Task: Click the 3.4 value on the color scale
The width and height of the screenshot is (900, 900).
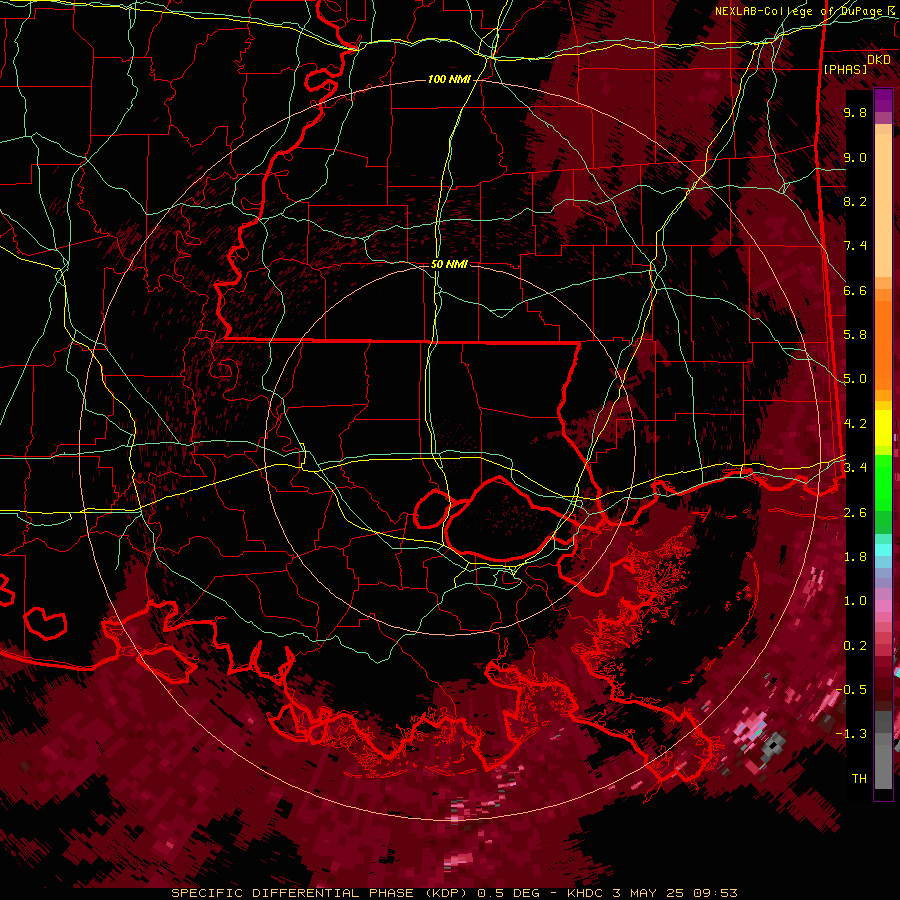Action: [855, 467]
